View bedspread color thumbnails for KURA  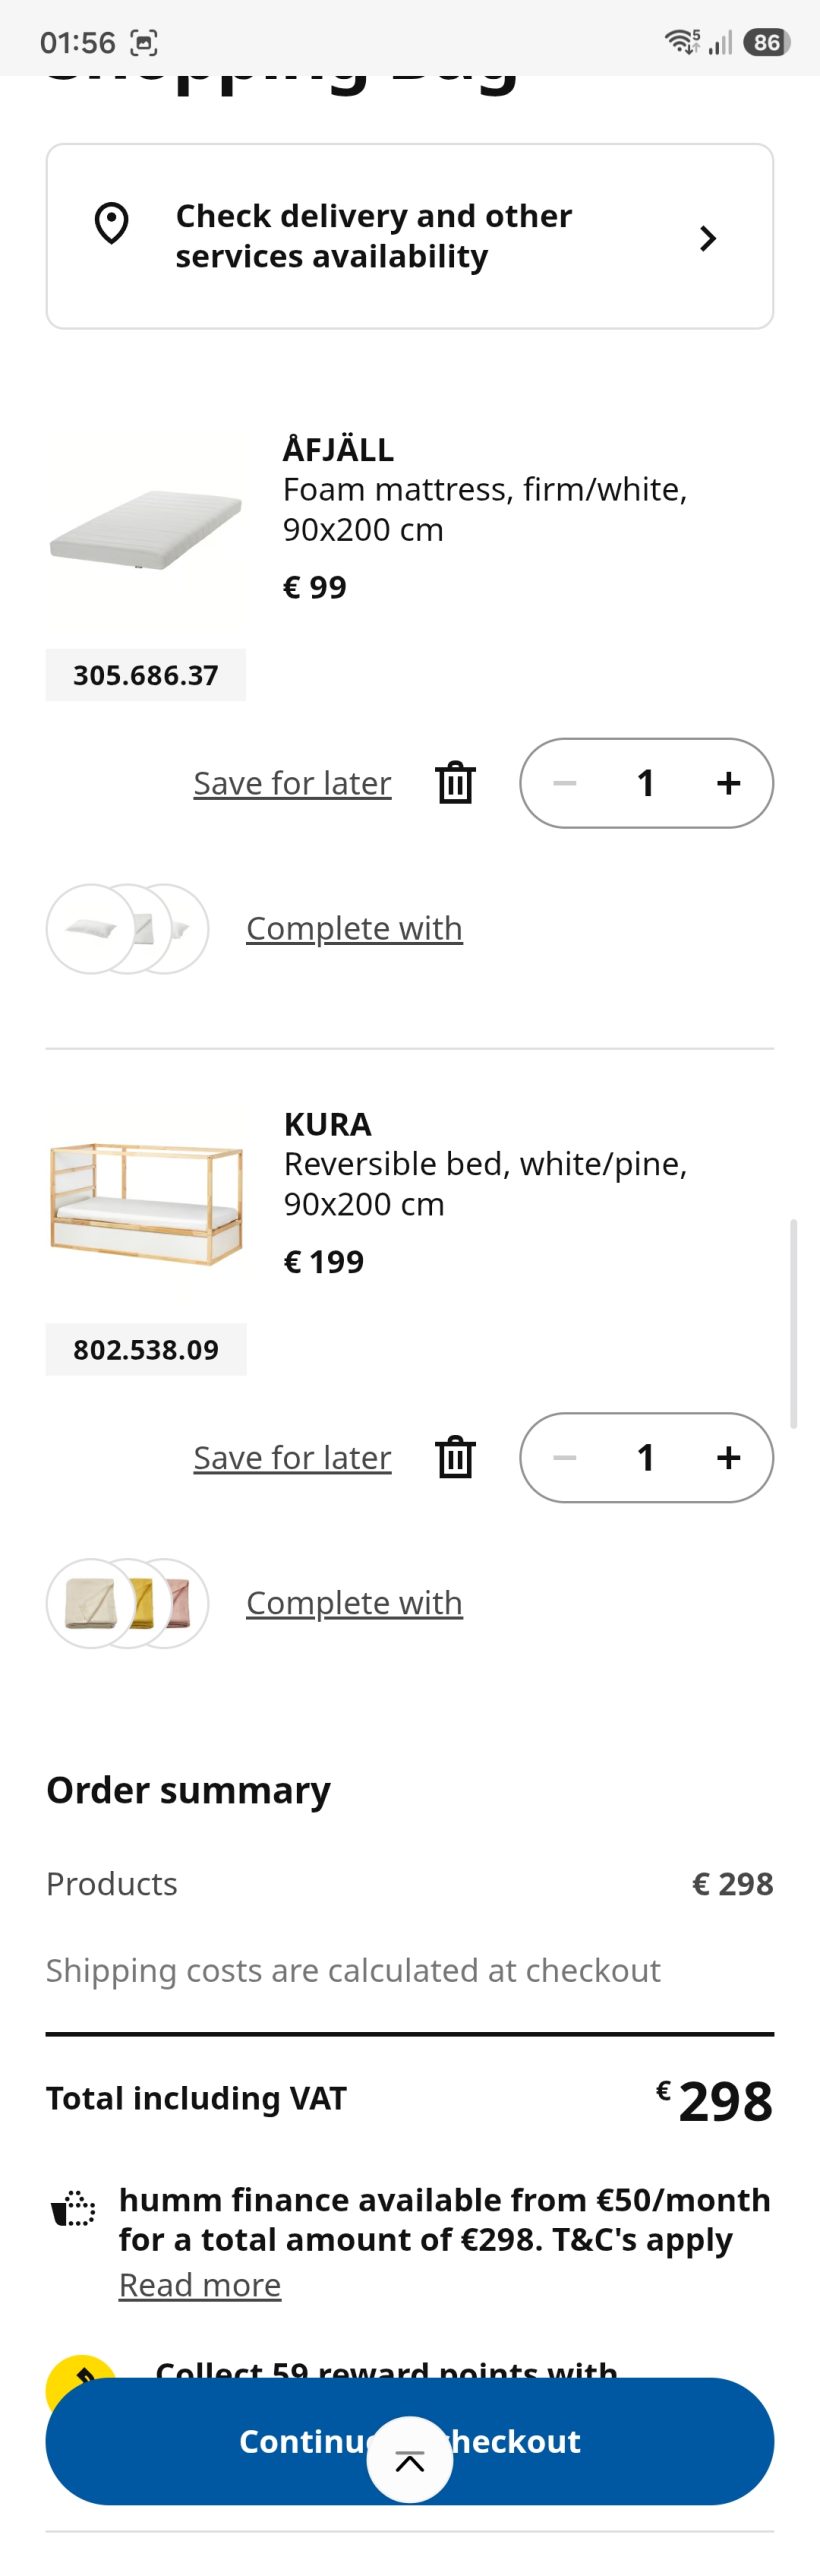coord(127,1603)
